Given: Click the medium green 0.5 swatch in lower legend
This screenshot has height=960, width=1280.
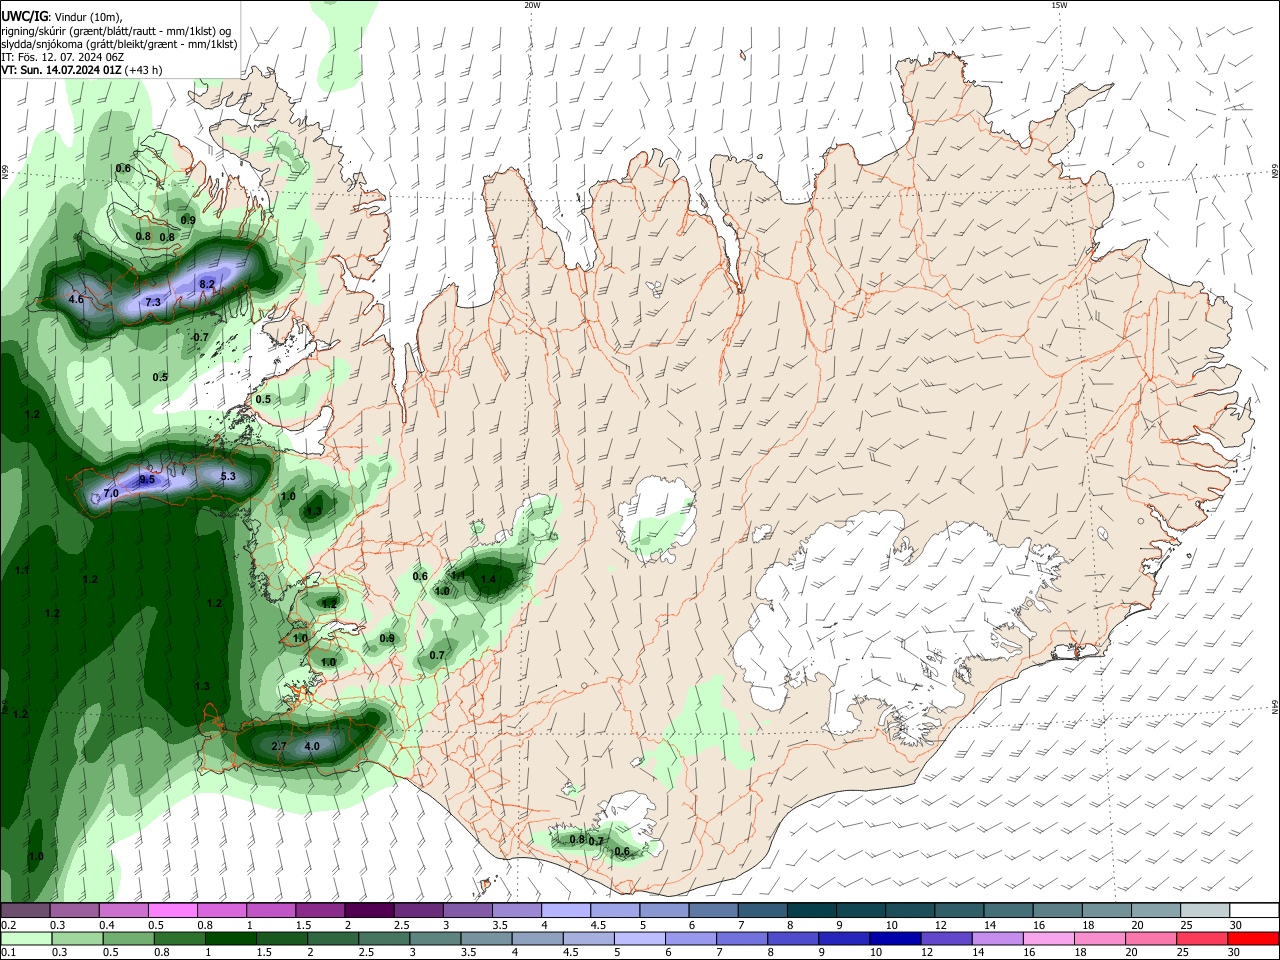Looking at the screenshot, I should click(x=128, y=938).
